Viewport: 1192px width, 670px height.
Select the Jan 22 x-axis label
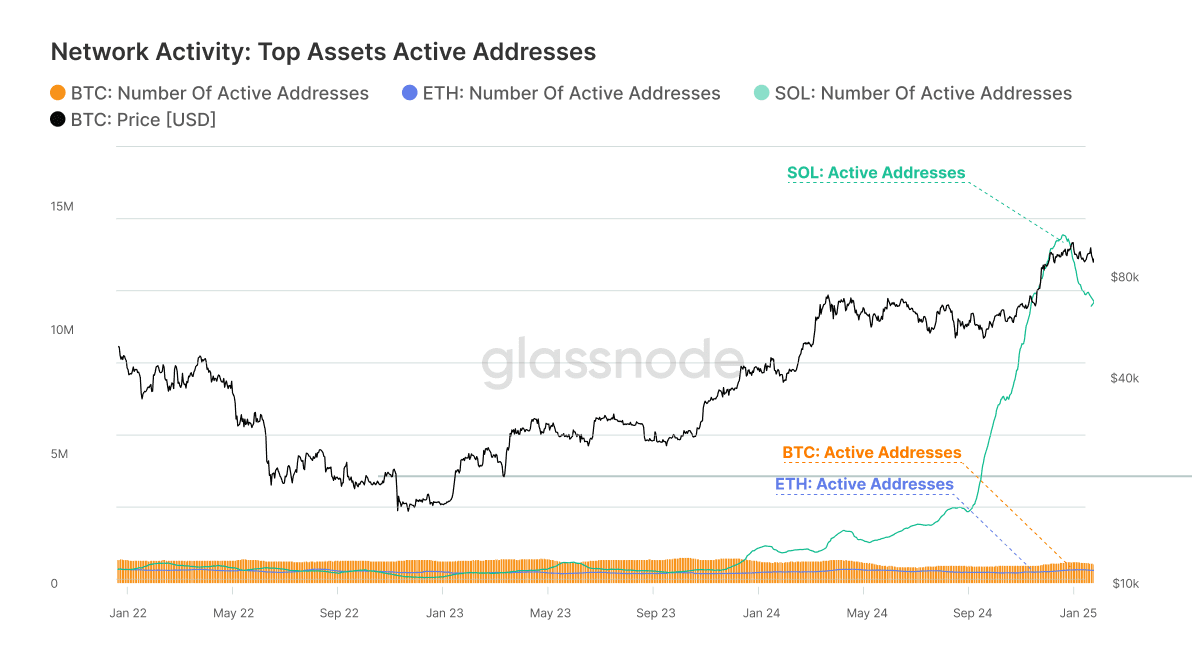click(x=126, y=613)
